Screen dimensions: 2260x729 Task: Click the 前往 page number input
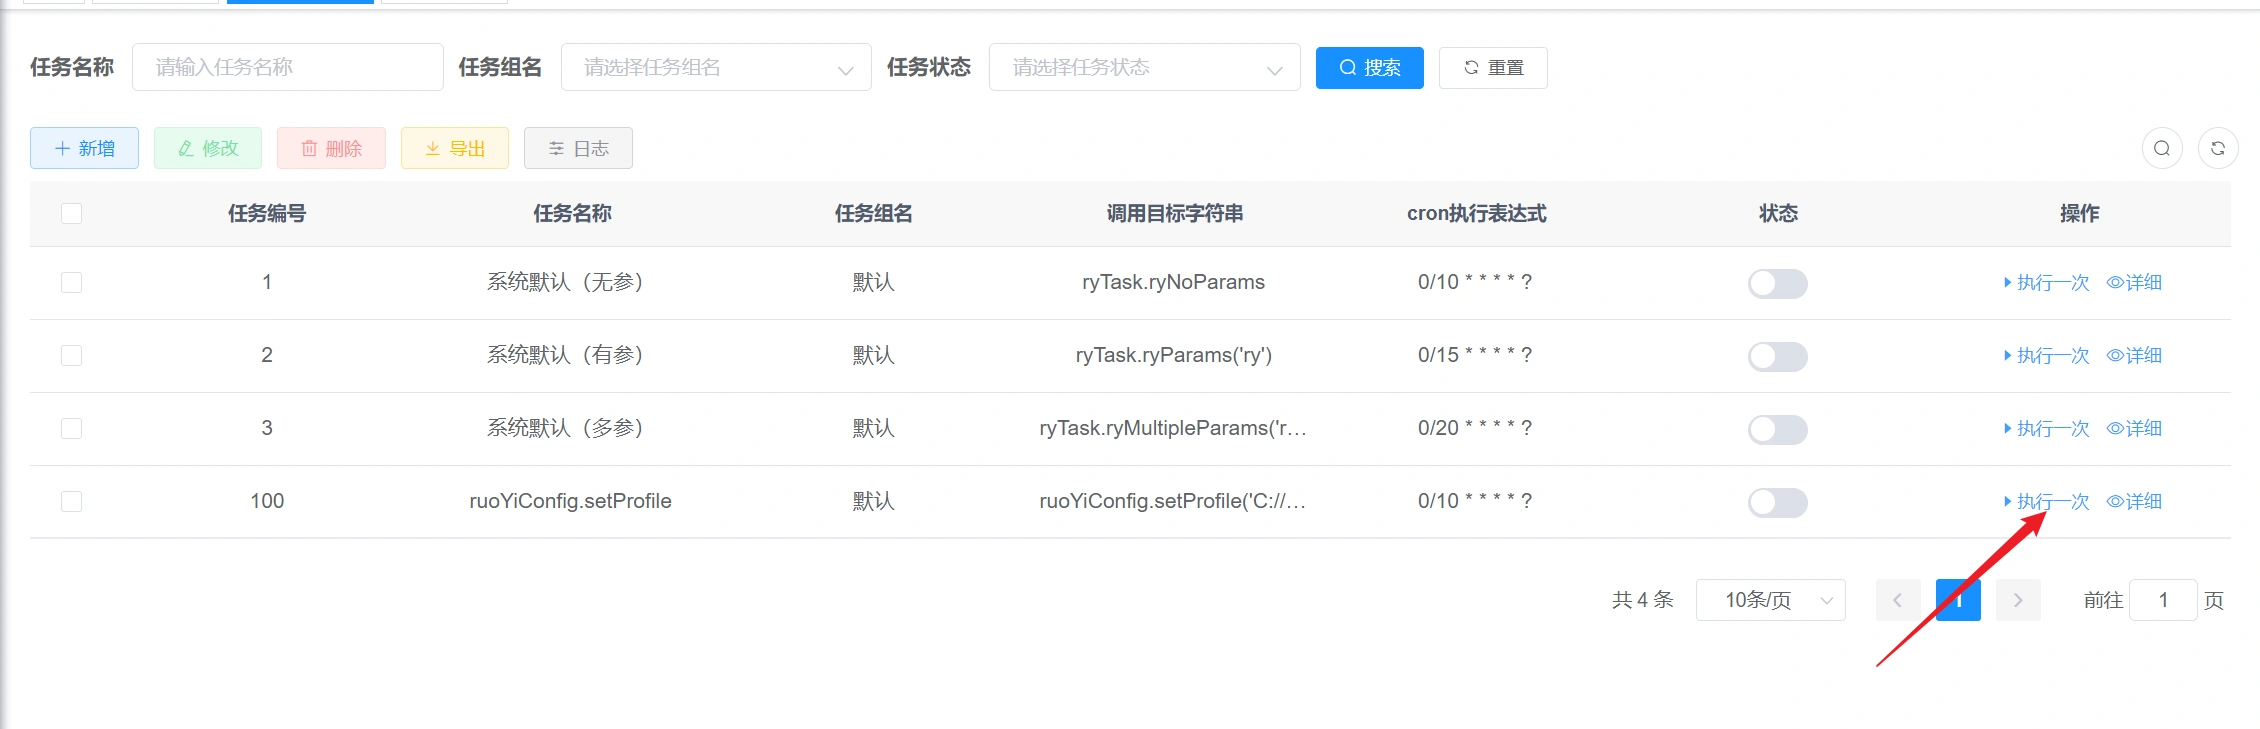(2163, 601)
